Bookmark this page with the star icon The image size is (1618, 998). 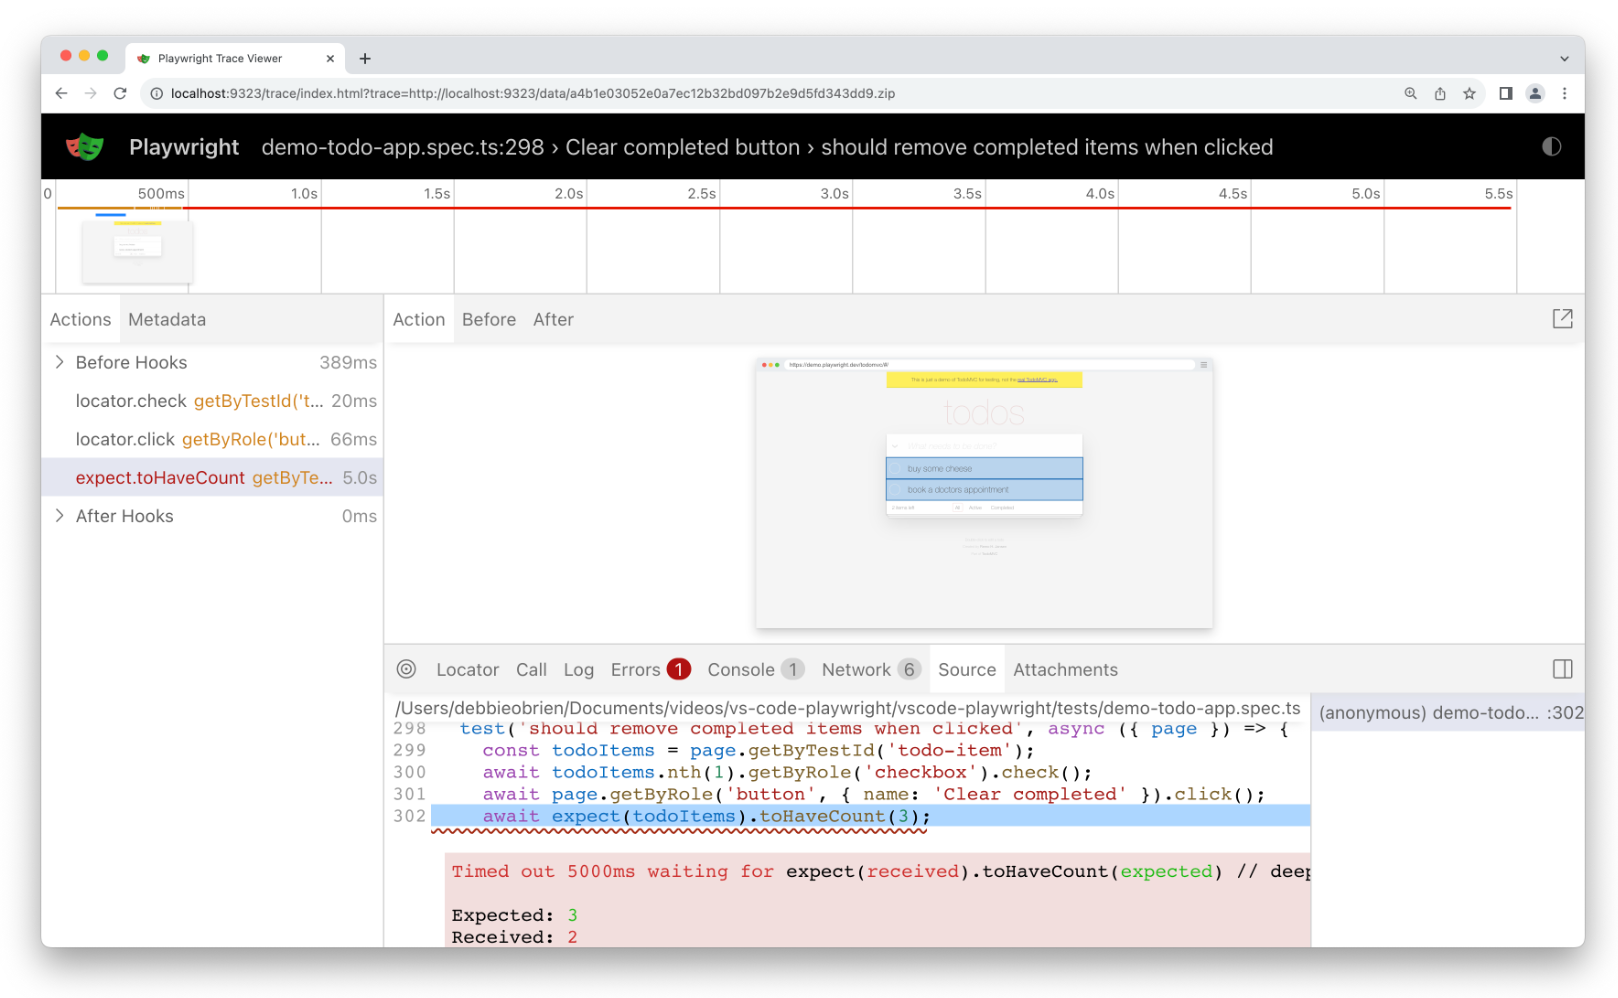coord(1469,93)
